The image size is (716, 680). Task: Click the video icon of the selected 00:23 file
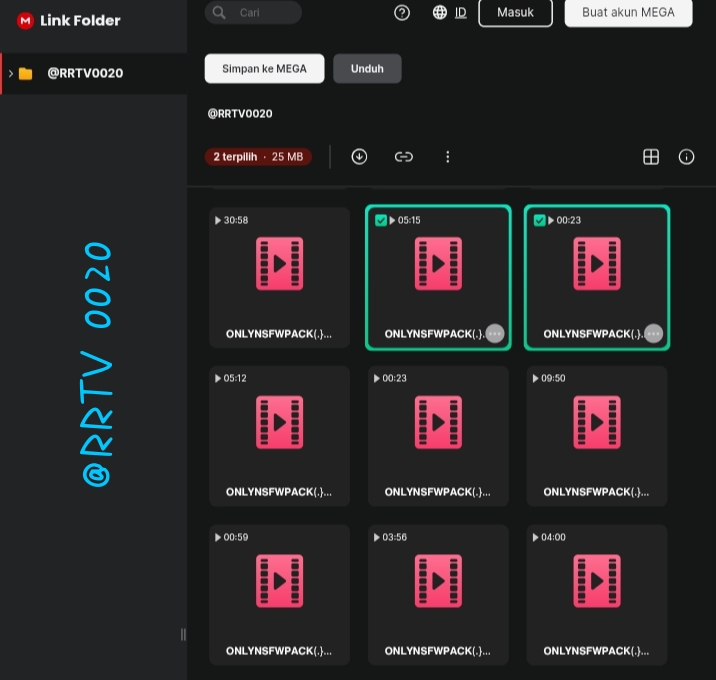click(597, 264)
